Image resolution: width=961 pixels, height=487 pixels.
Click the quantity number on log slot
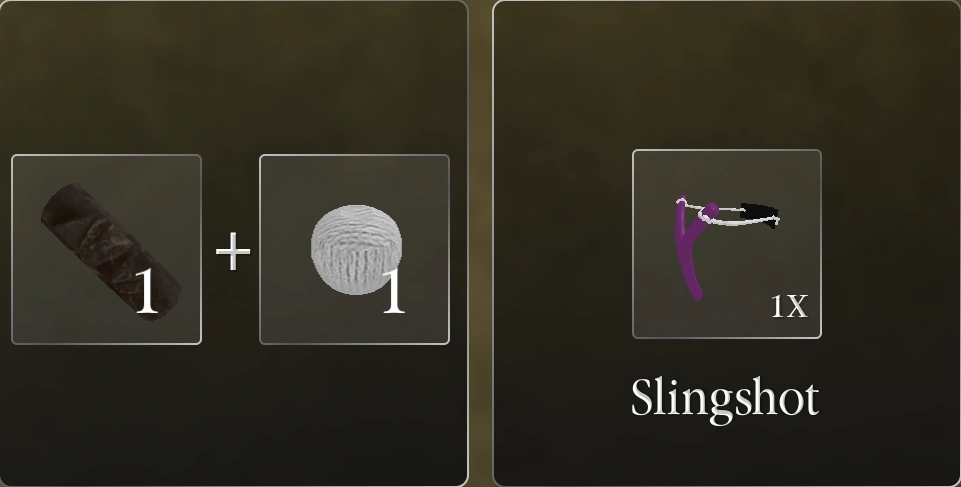(x=146, y=292)
